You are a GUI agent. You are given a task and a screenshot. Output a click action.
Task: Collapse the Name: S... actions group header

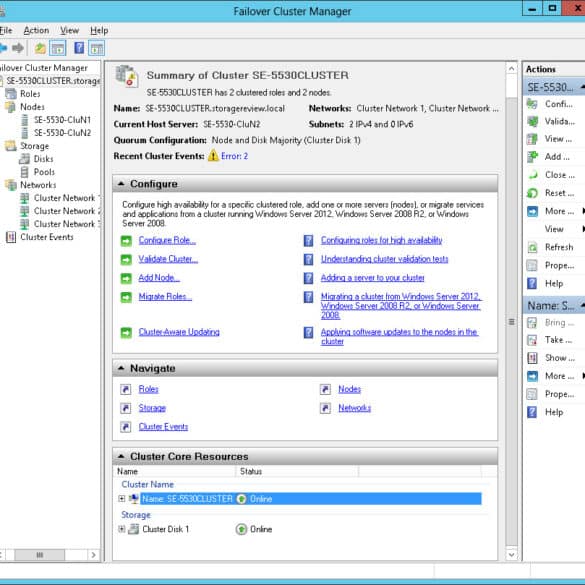point(582,306)
